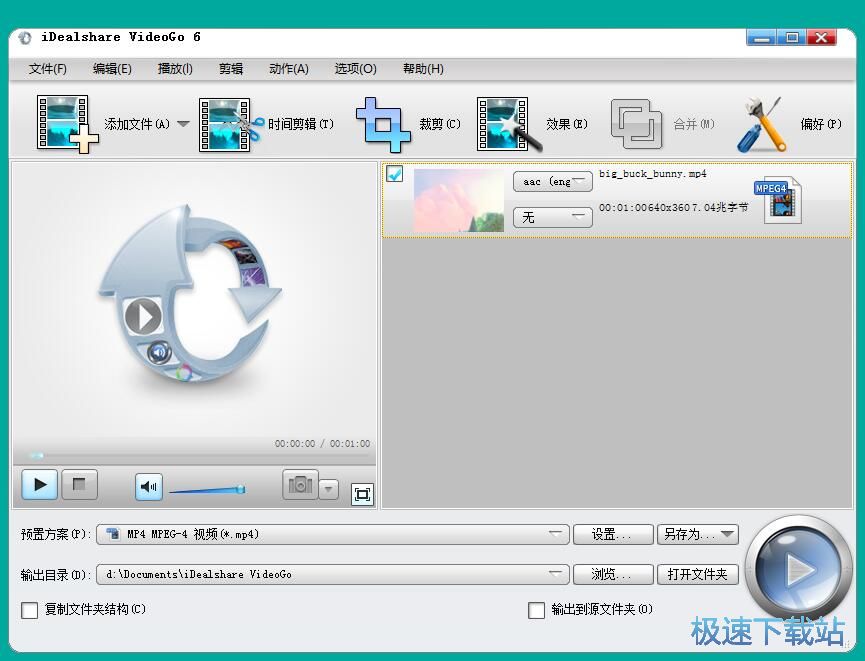Open the Effect magic wand tool

[x=509, y=125]
